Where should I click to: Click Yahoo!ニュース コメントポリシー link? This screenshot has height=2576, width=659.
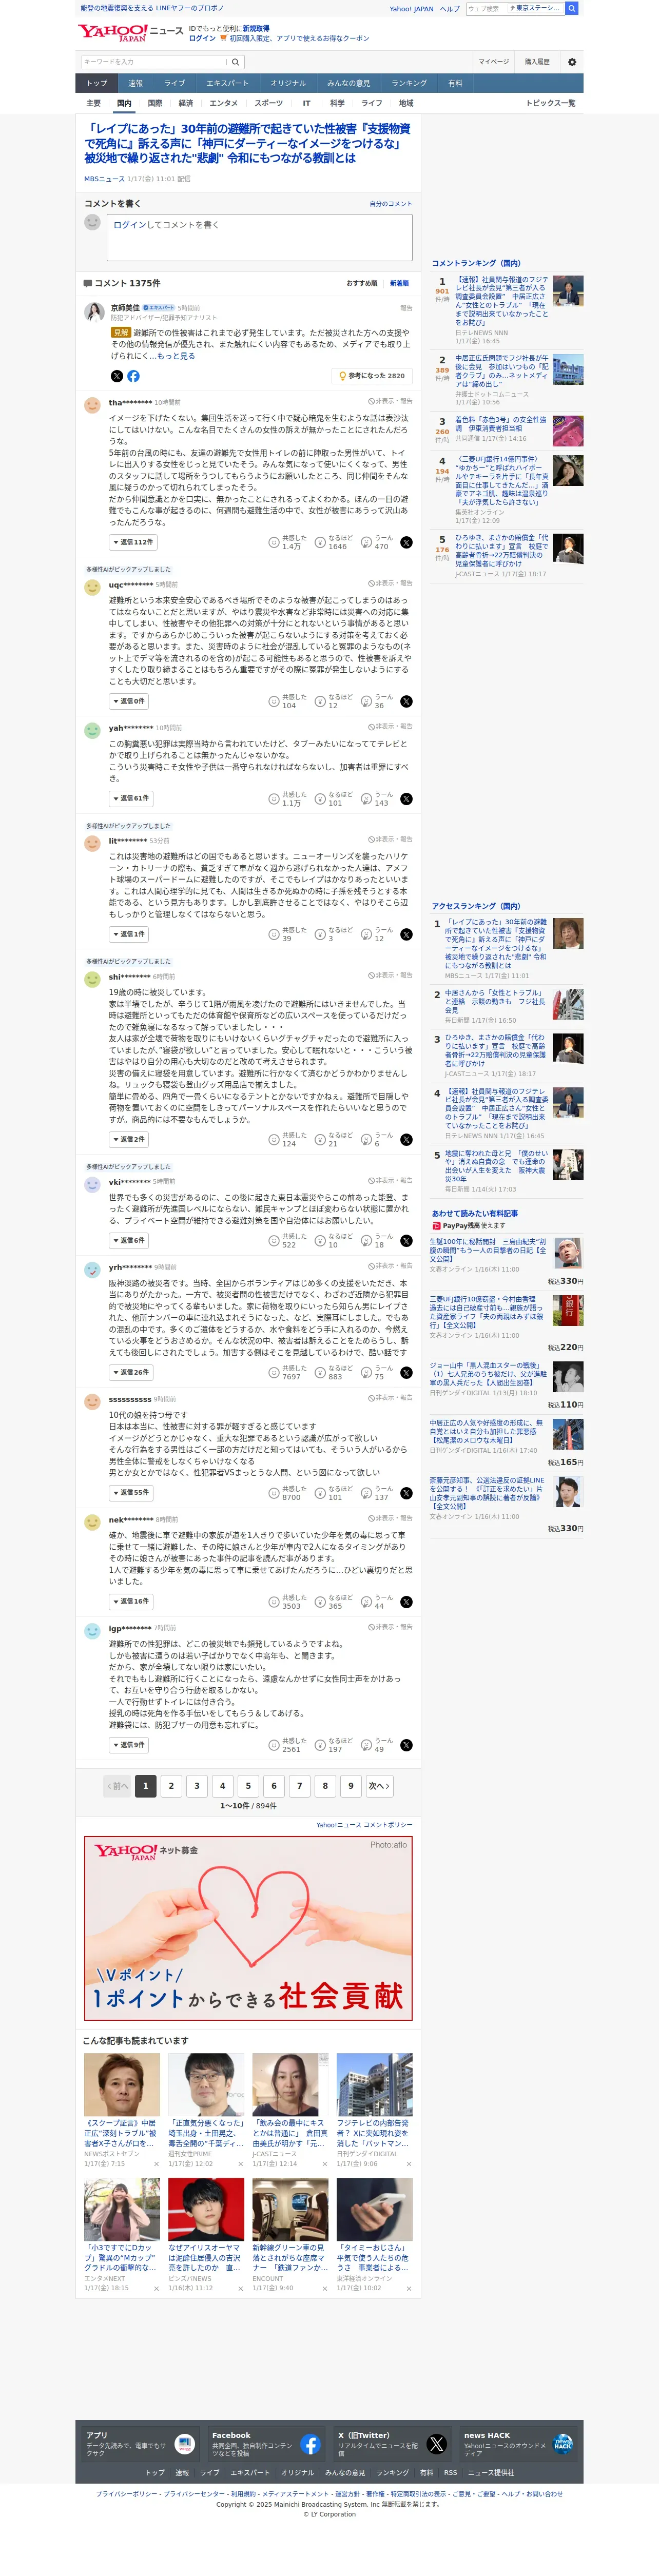click(364, 1825)
